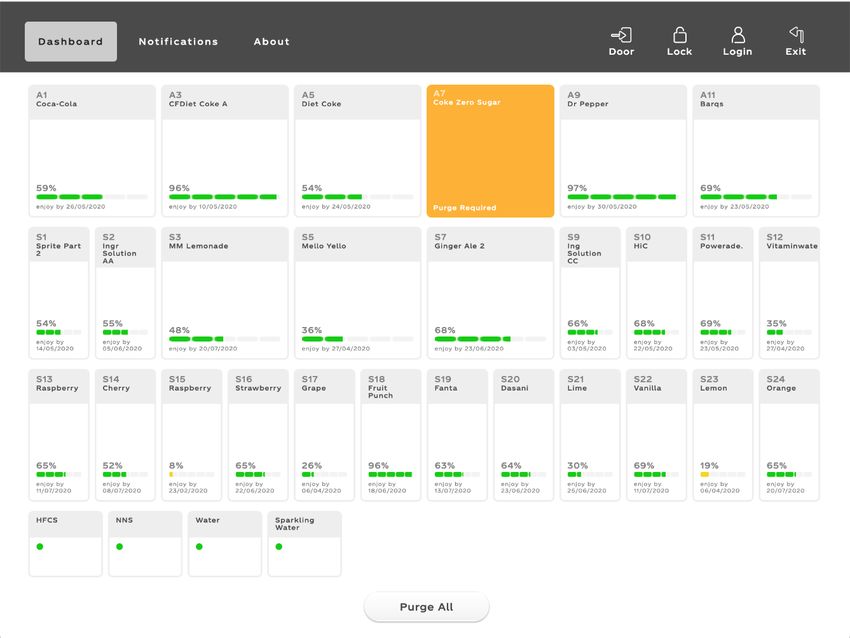This screenshot has height=638, width=850.
Task: Select the S11 Powerade card
Action: click(723, 293)
